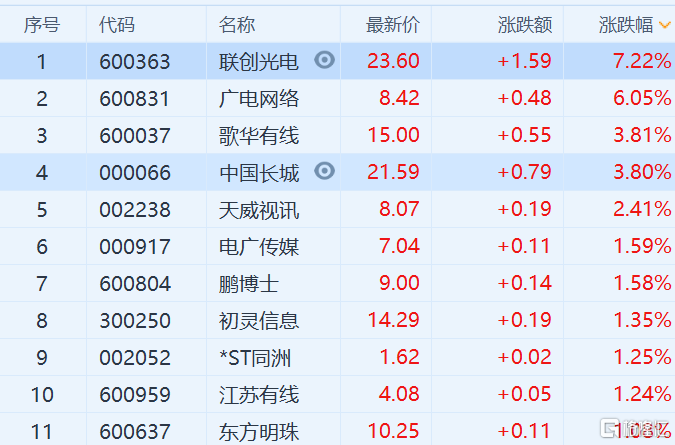The image size is (675, 445).
Task: Click percent change 1.24%
Action: click(x=642, y=394)
